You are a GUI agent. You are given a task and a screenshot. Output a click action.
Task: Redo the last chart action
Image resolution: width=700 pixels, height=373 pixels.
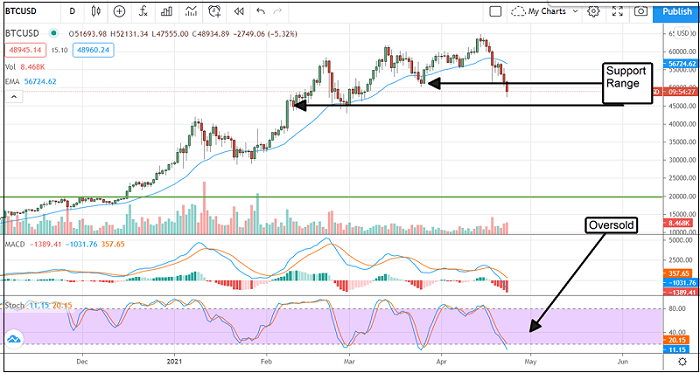(x=277, y=12)
